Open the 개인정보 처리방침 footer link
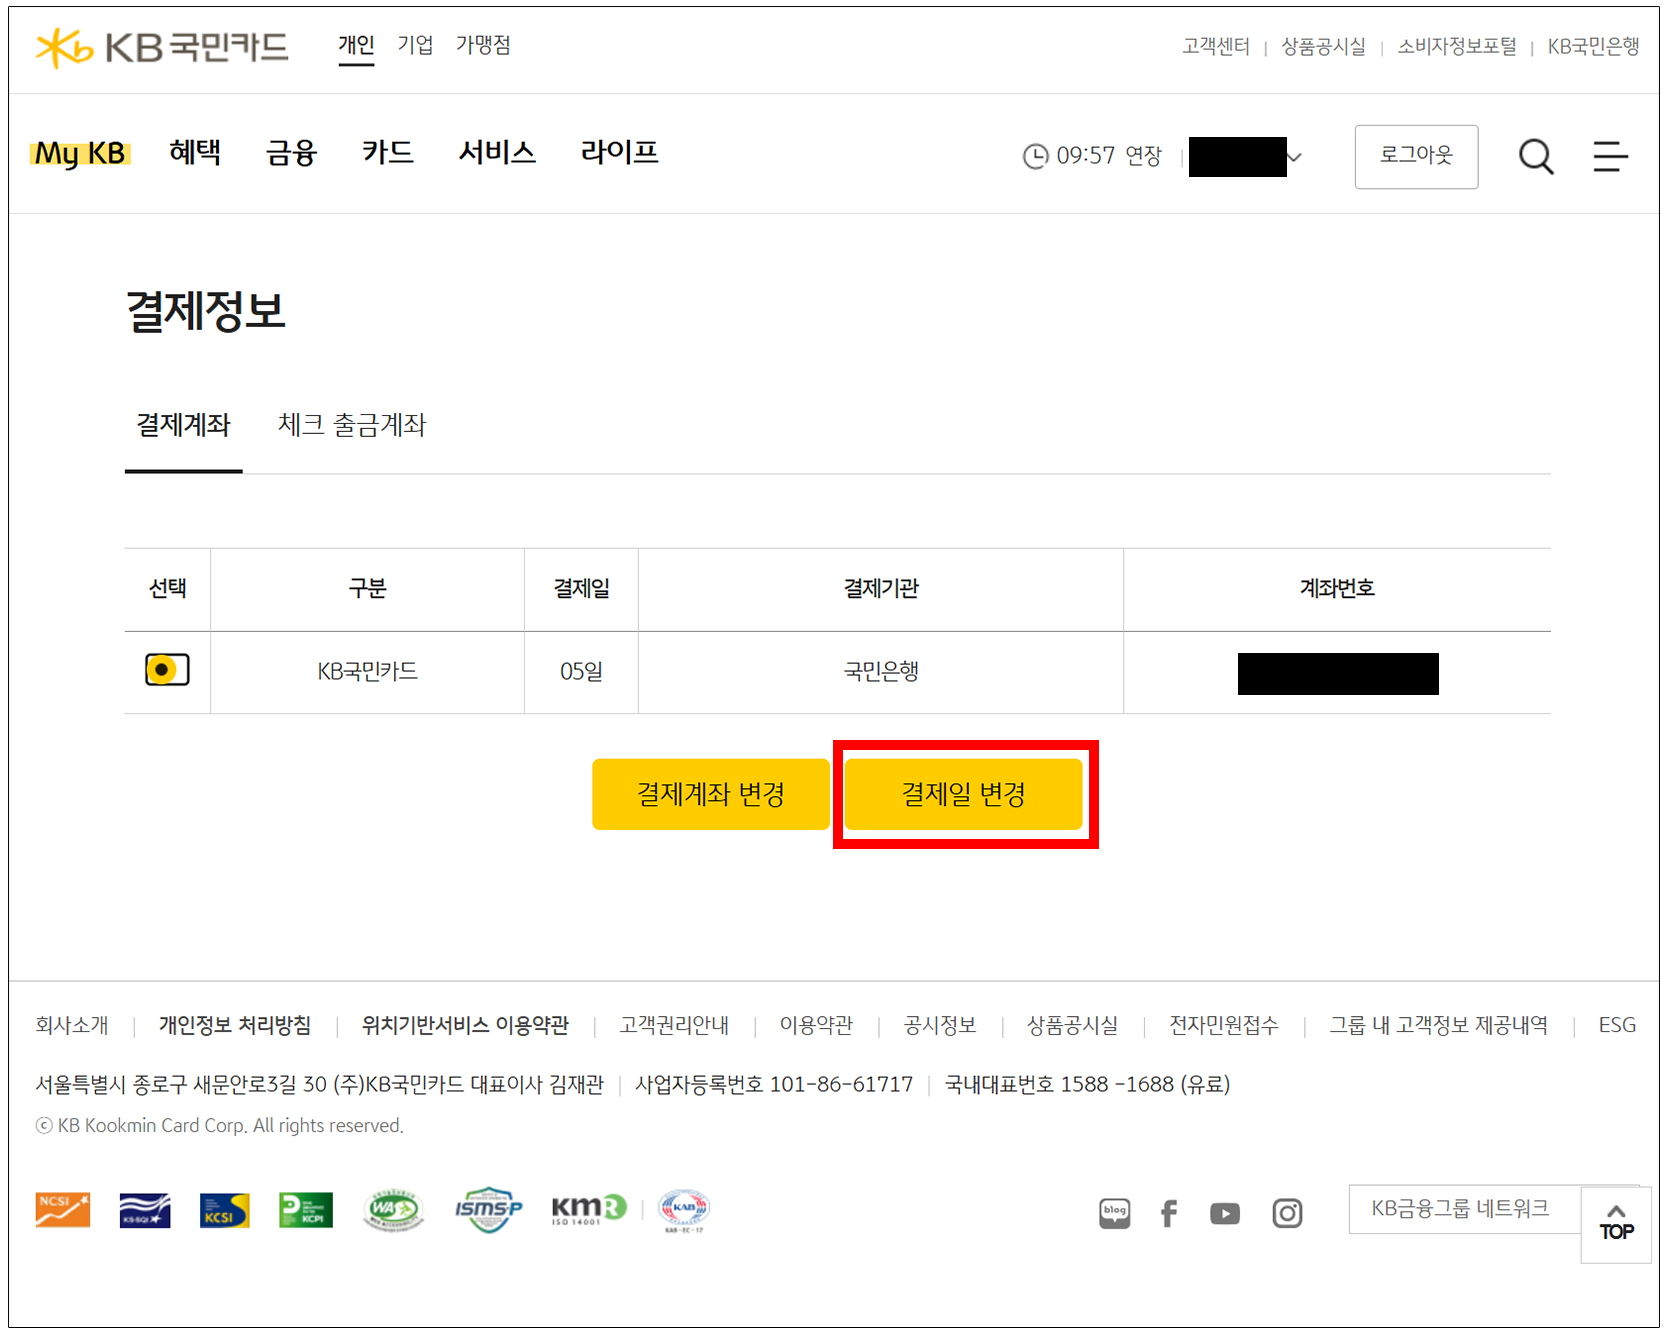 pos(235,1025)
